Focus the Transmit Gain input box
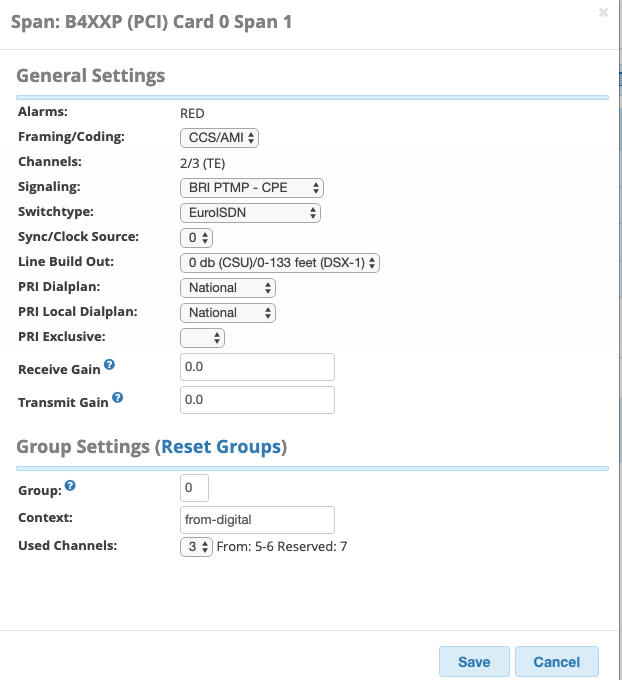The image size is (622, 680). (x=256, y=400)
